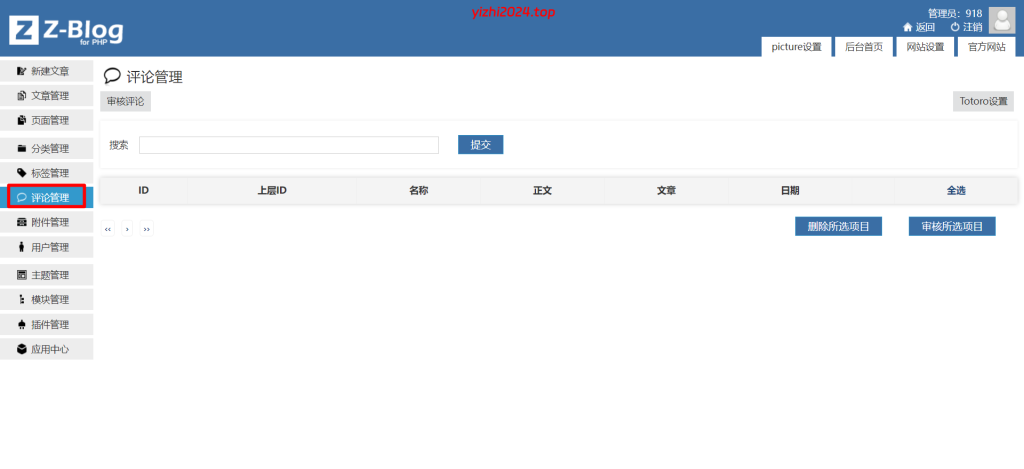Screen dimensions: 1024x469
Task: Click the 页面管理 page icon
Action: click(x=22, y=121)
